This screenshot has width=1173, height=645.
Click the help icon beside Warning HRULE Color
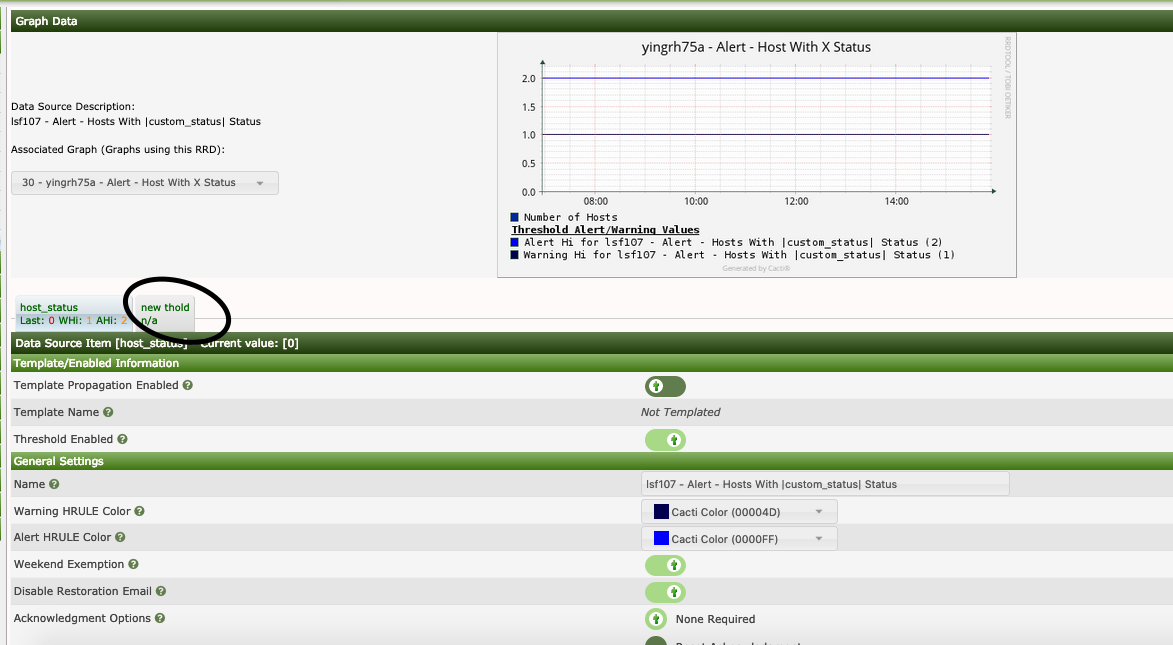pos(139,511)
